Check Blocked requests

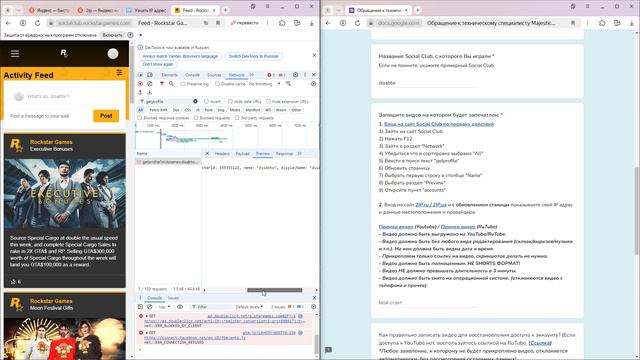[x=196, y=118]
